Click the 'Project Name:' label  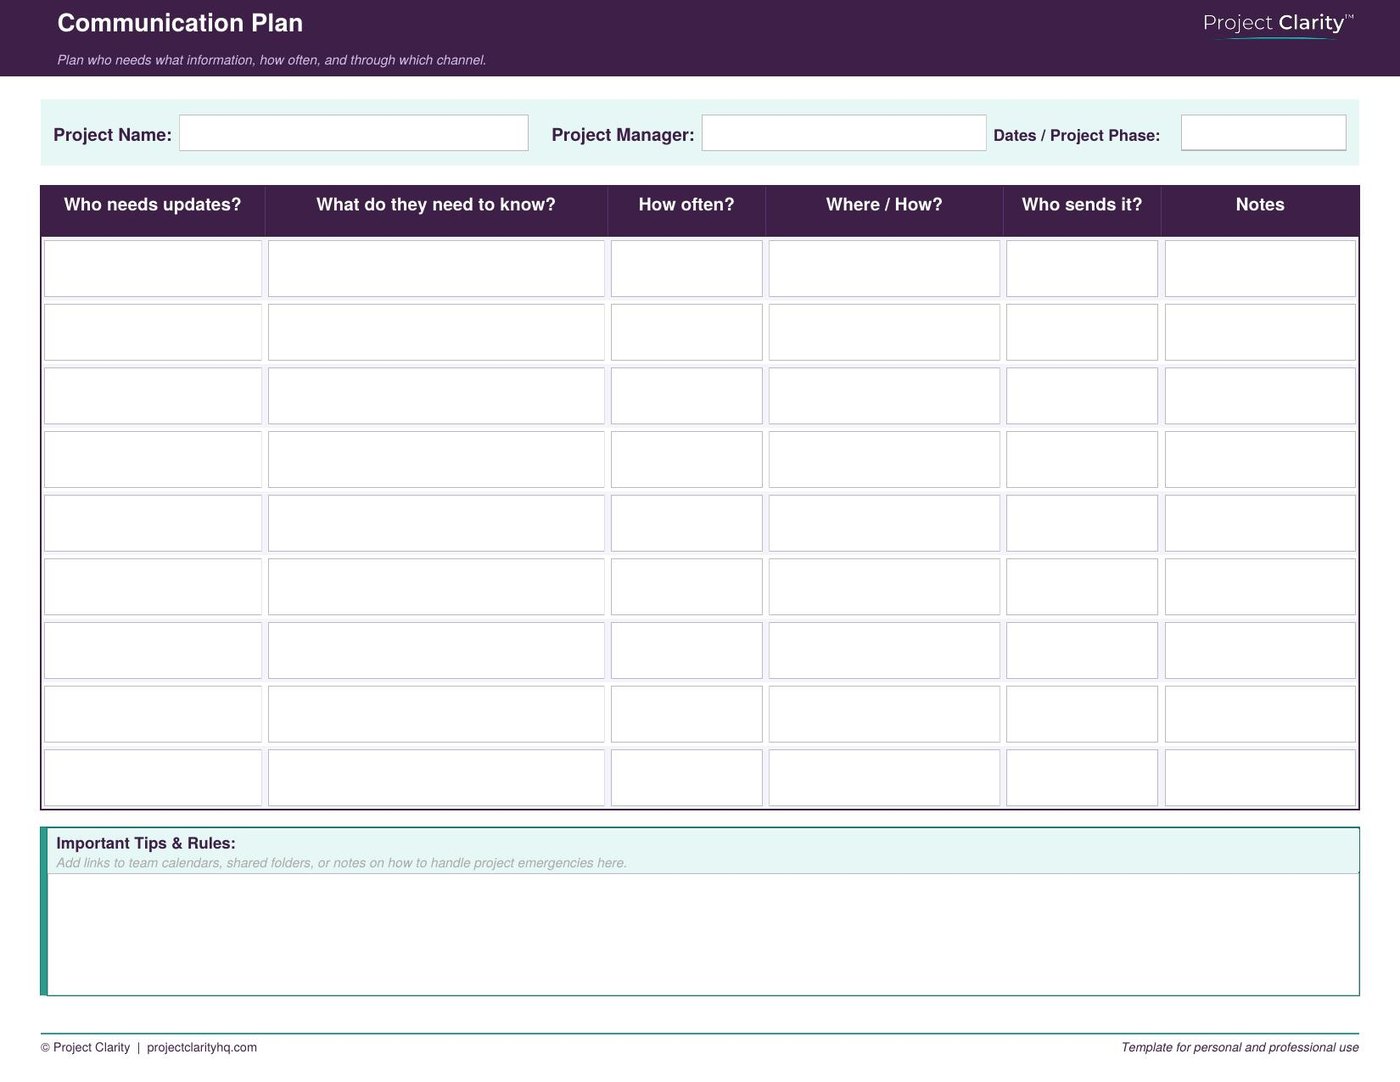tap(112, 135)
